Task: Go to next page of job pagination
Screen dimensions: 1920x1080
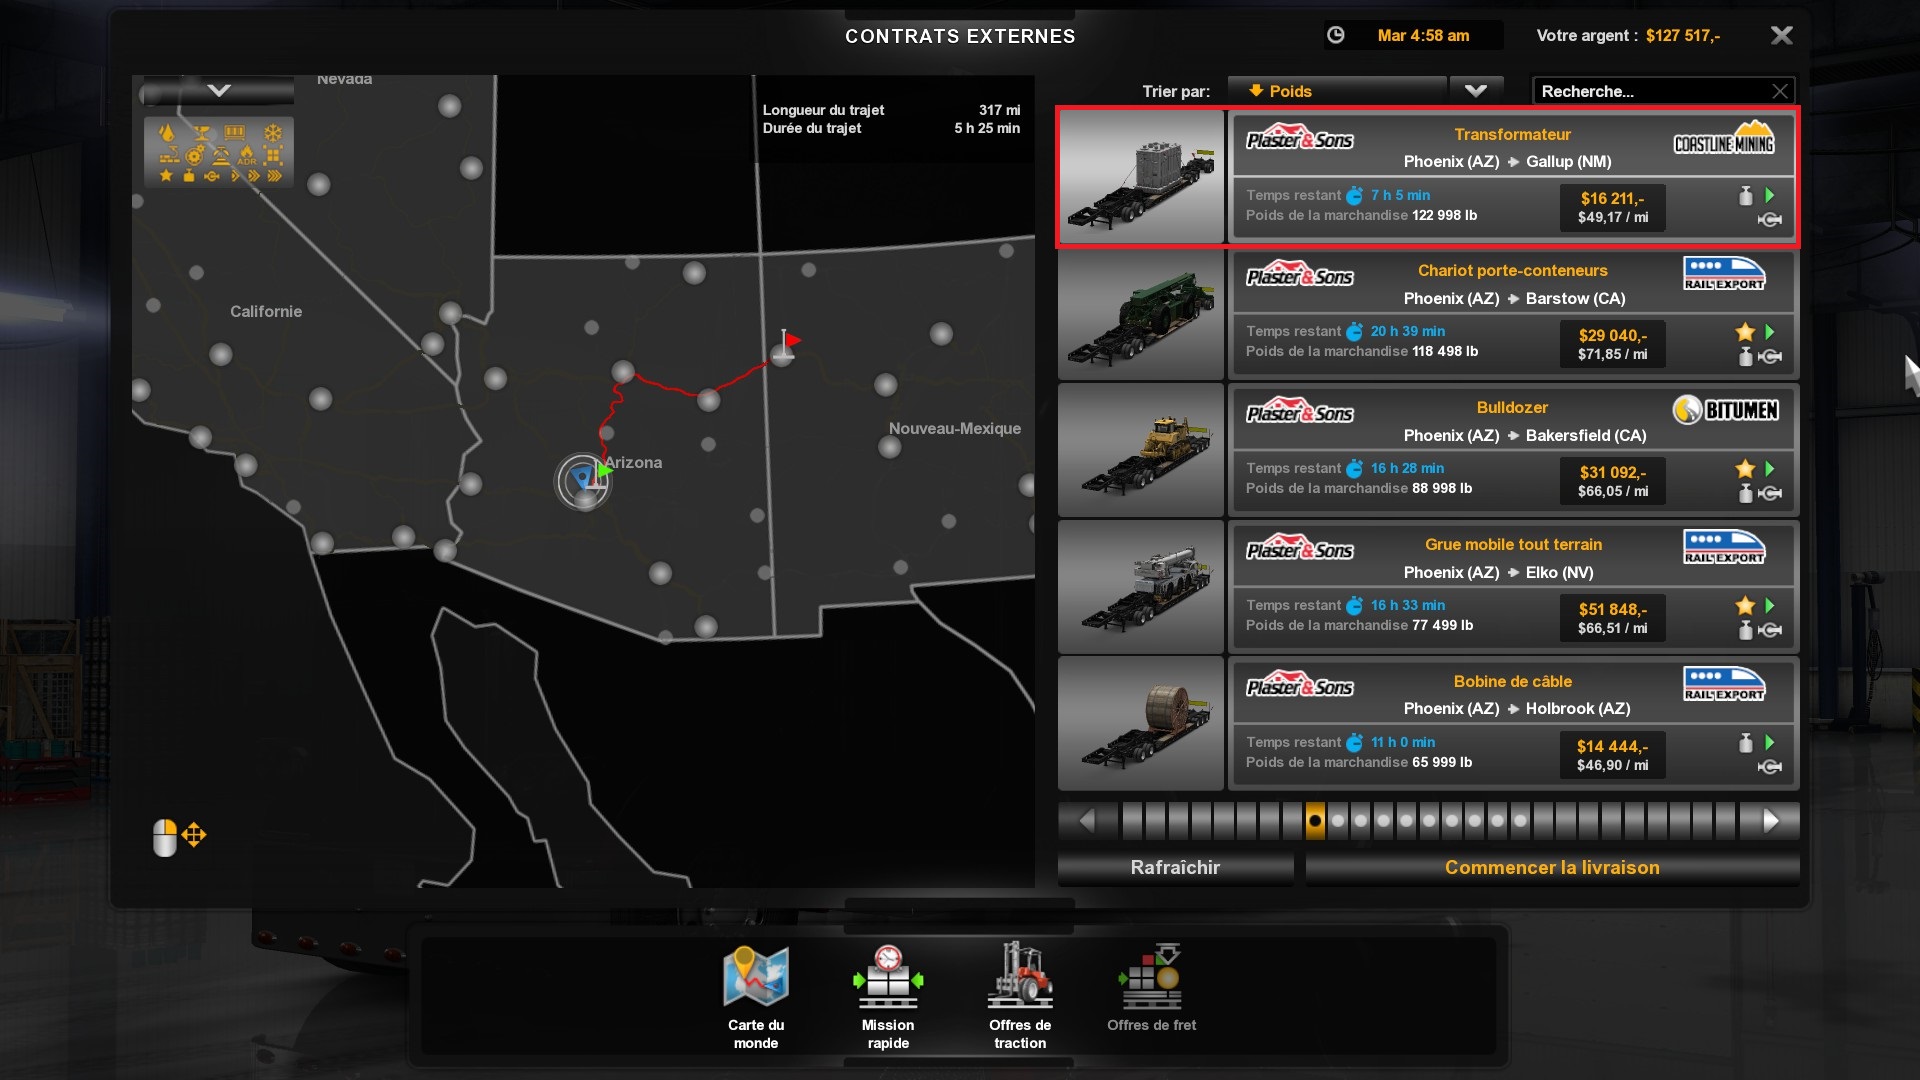Action: click(1770, 821)
